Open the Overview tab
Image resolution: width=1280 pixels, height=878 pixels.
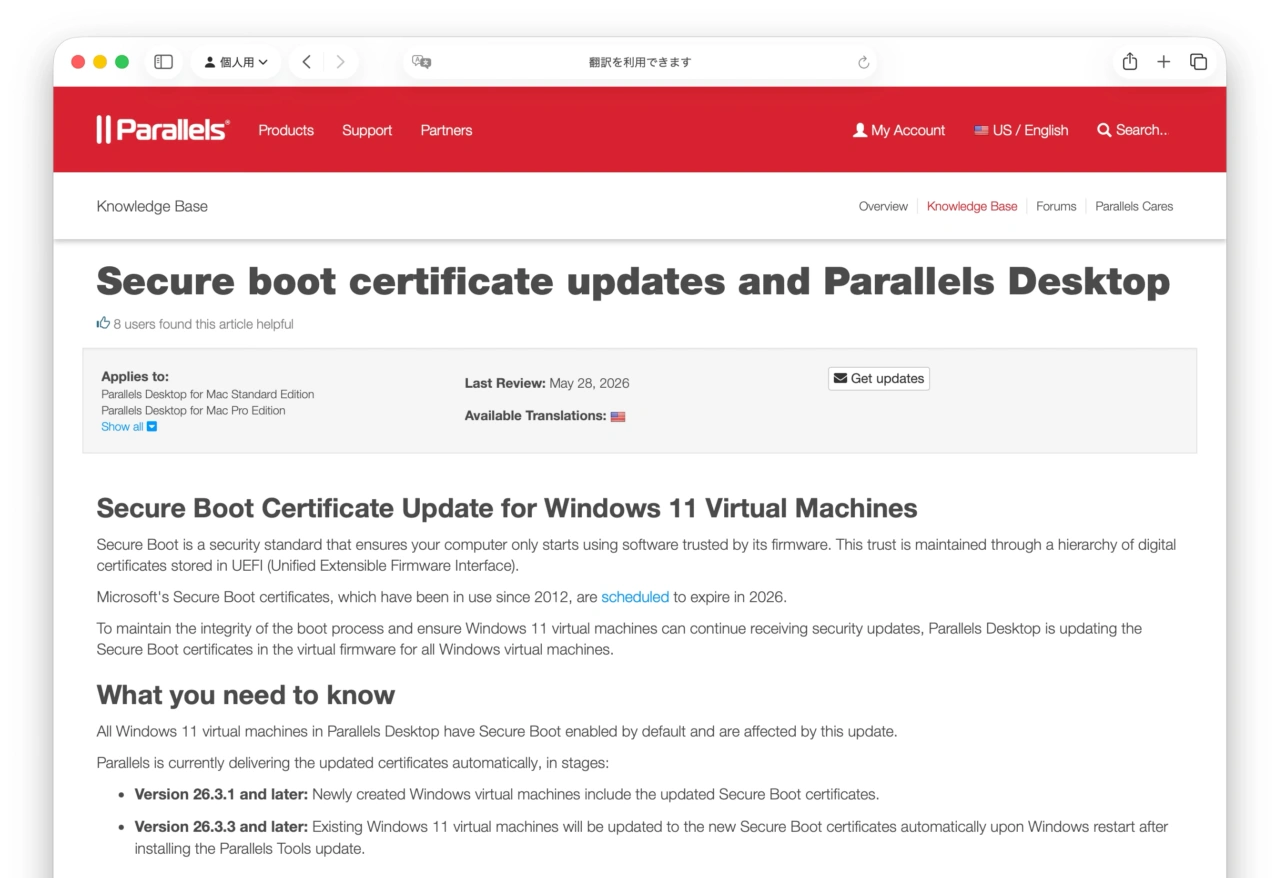point(883,206)
